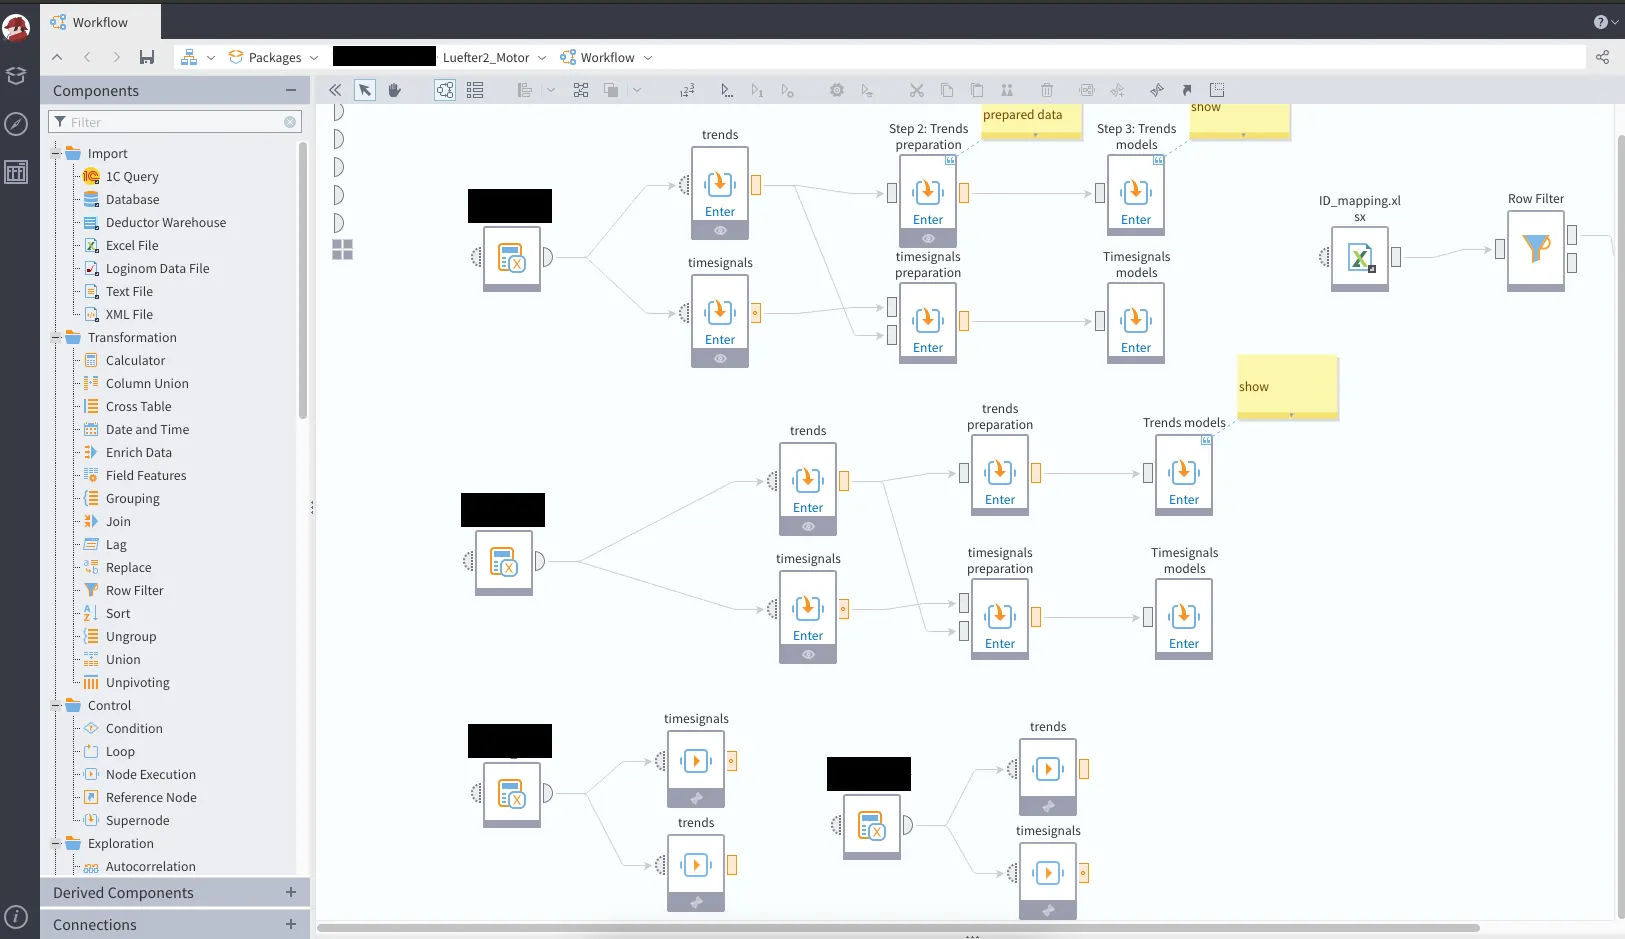Expand the Connections panel
The width and height of the screenshot is (1625, 939).
pos(291,924)
